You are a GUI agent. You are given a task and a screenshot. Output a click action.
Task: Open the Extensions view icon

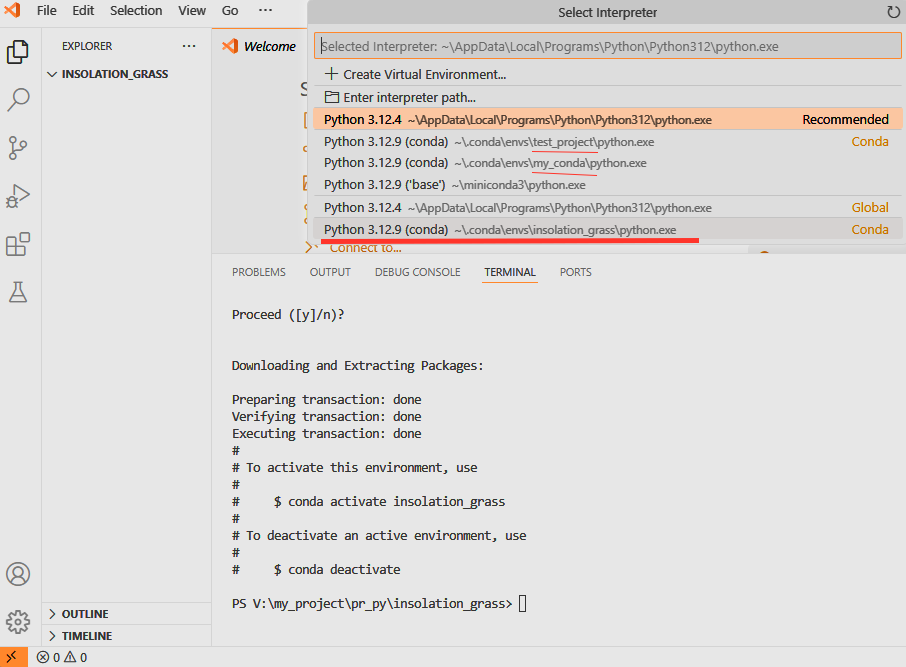[18, 244]
